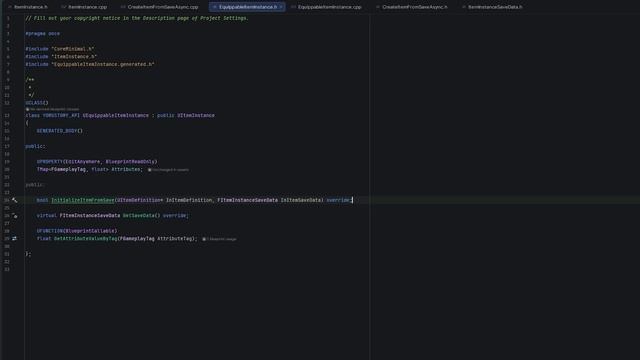This screenshot has height=360, width=640.
Task: Click the AttributeTag parameter name
Action: (x=175, y=238)
